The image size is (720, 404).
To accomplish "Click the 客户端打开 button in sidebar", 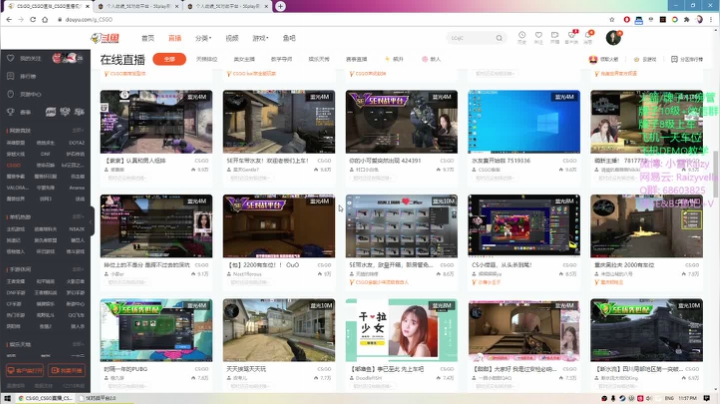I will point(24,370).
